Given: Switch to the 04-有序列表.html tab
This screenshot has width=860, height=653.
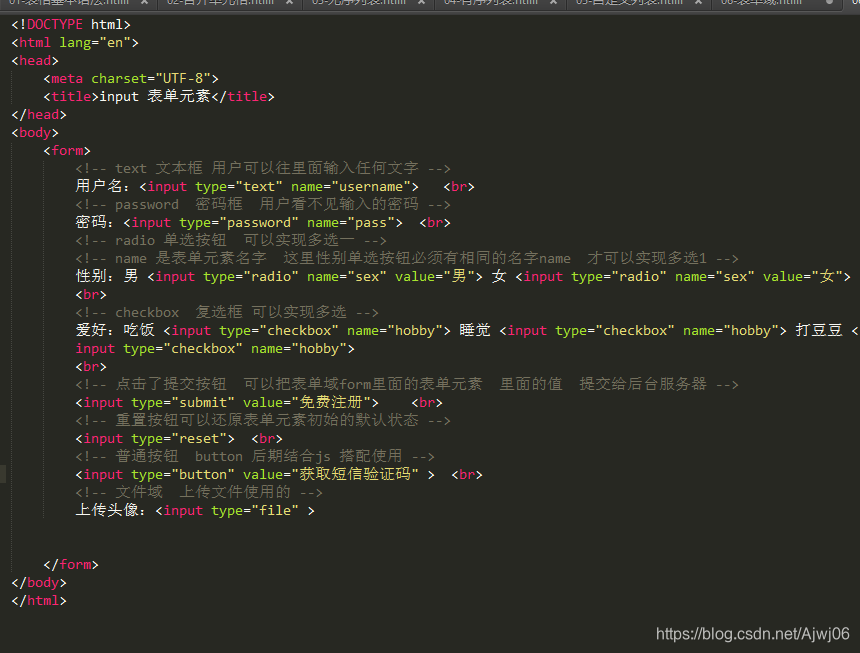Looking at the screenshot, I should click(x=490, y=3).
